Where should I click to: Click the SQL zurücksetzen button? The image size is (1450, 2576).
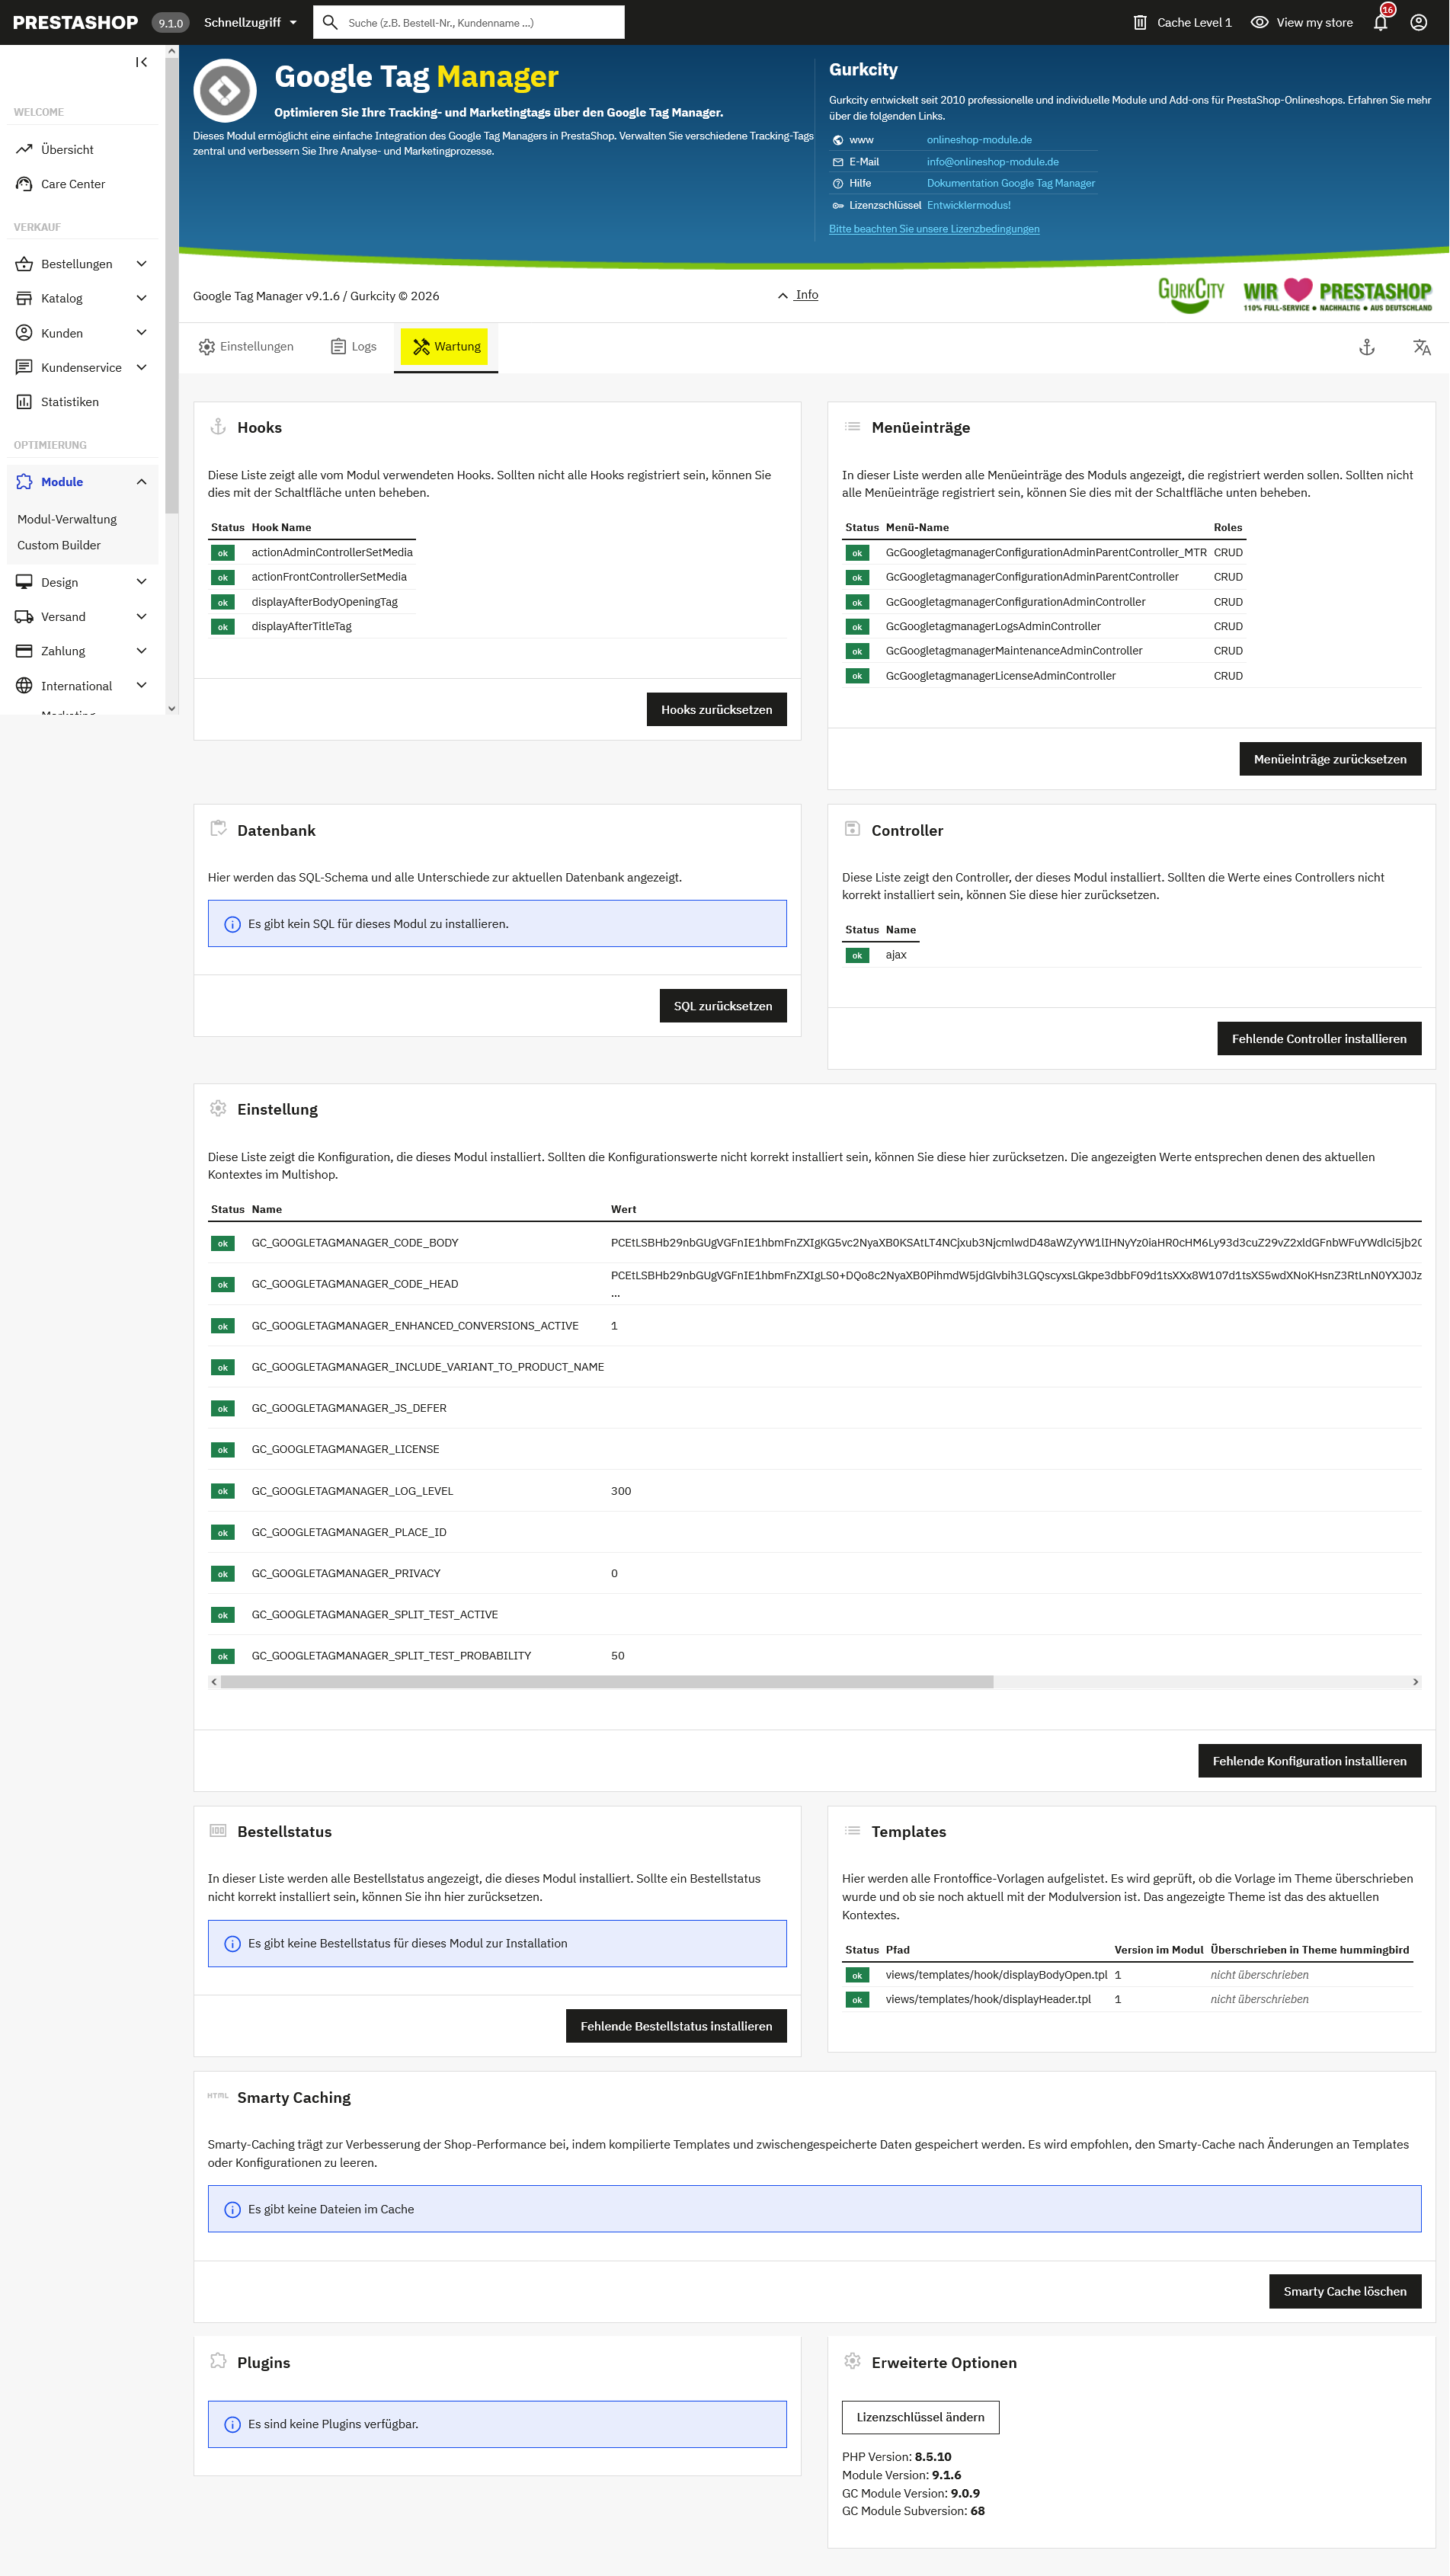click(x=723, y=1006)
